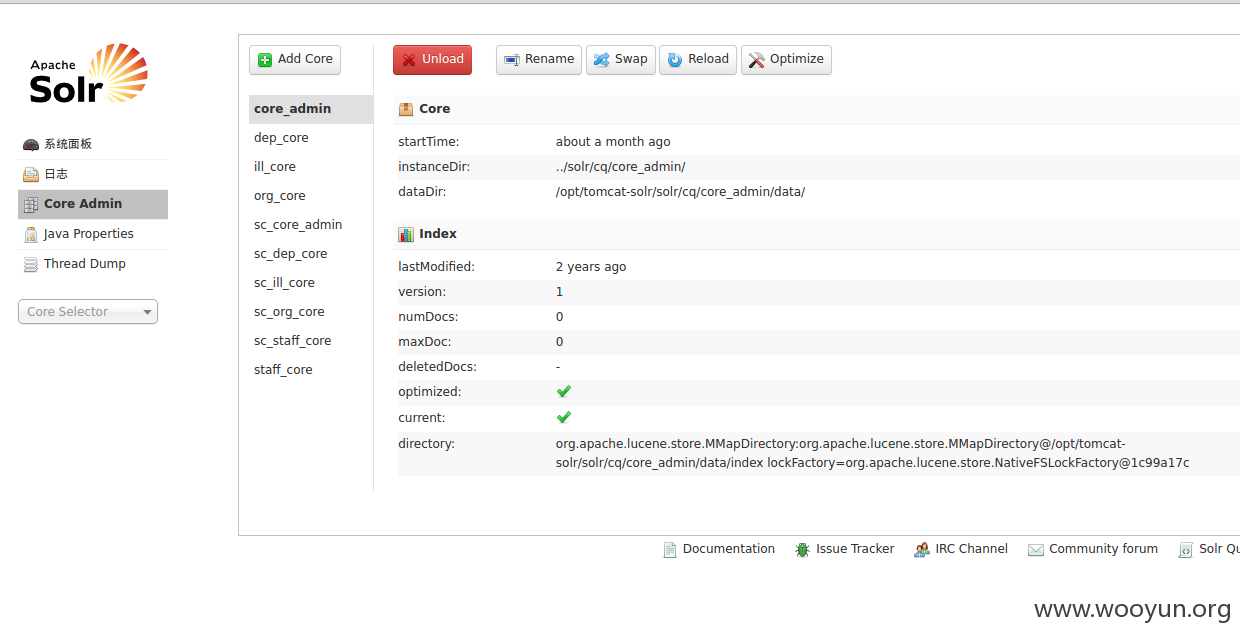Open the IRC Channel link
The width and height of the screenshot is (1240, 638).
coord(961,549)
